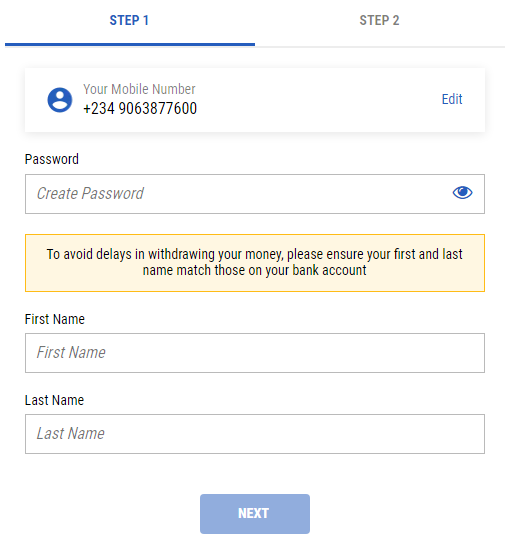Screen dimensions: 518x539
Task: Click the blue STEP 1 progress underline
Action: pos(130,44)
